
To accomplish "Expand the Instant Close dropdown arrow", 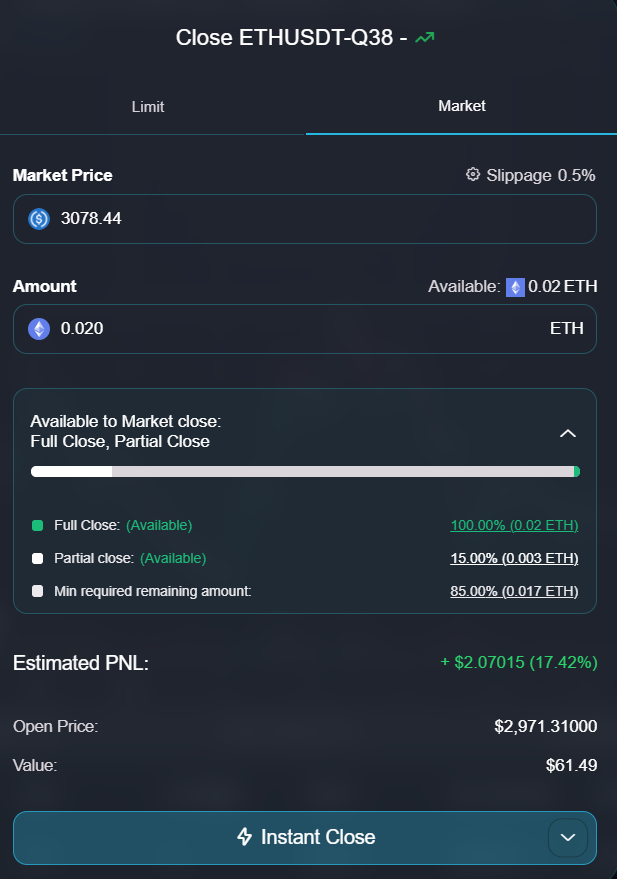I will [567, 838].
